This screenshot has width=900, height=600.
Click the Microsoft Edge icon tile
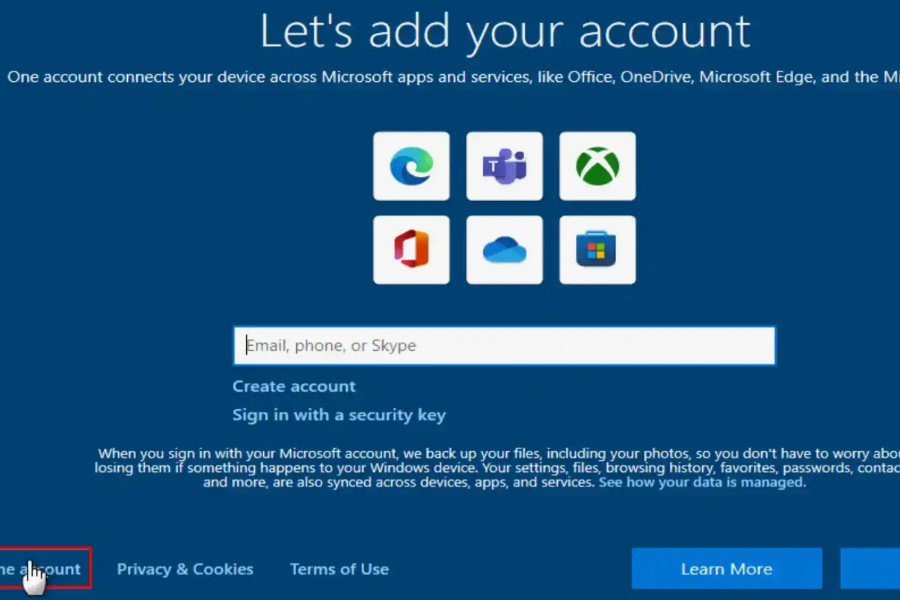coord(411,166)
